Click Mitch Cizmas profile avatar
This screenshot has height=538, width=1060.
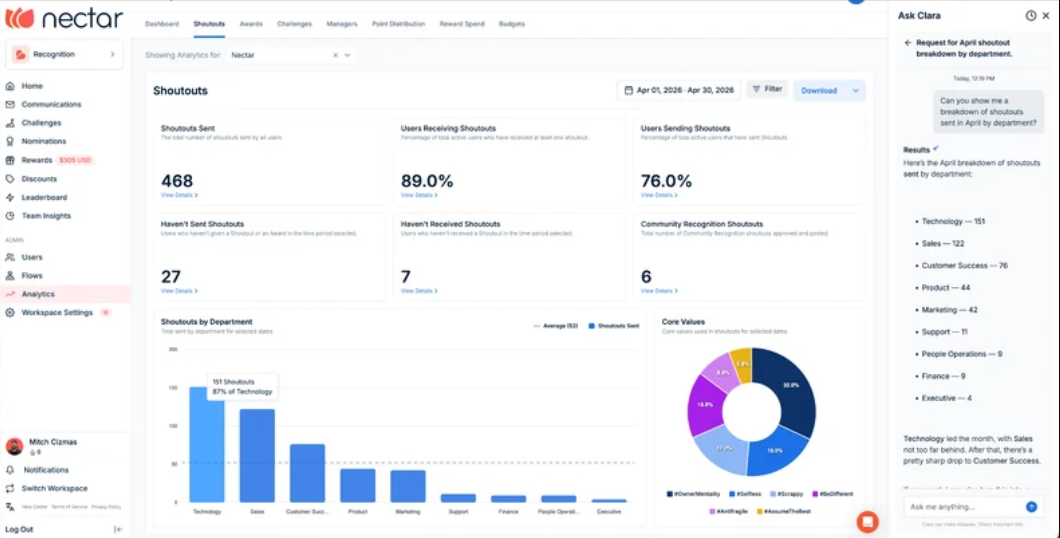point(14,446)
